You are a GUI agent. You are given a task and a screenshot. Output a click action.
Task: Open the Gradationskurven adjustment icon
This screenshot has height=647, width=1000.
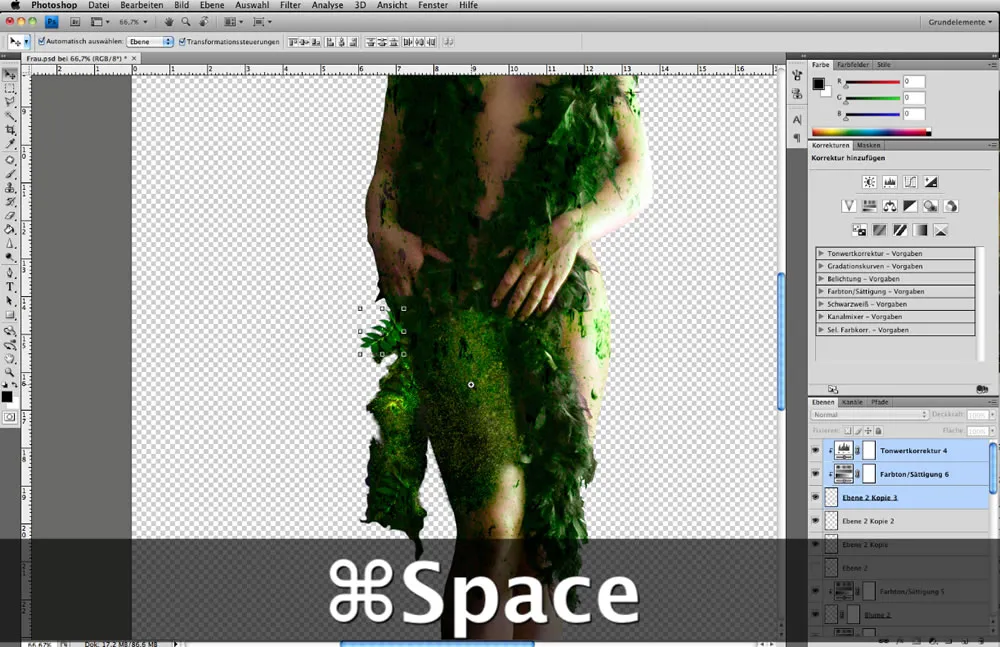[910, 181]
